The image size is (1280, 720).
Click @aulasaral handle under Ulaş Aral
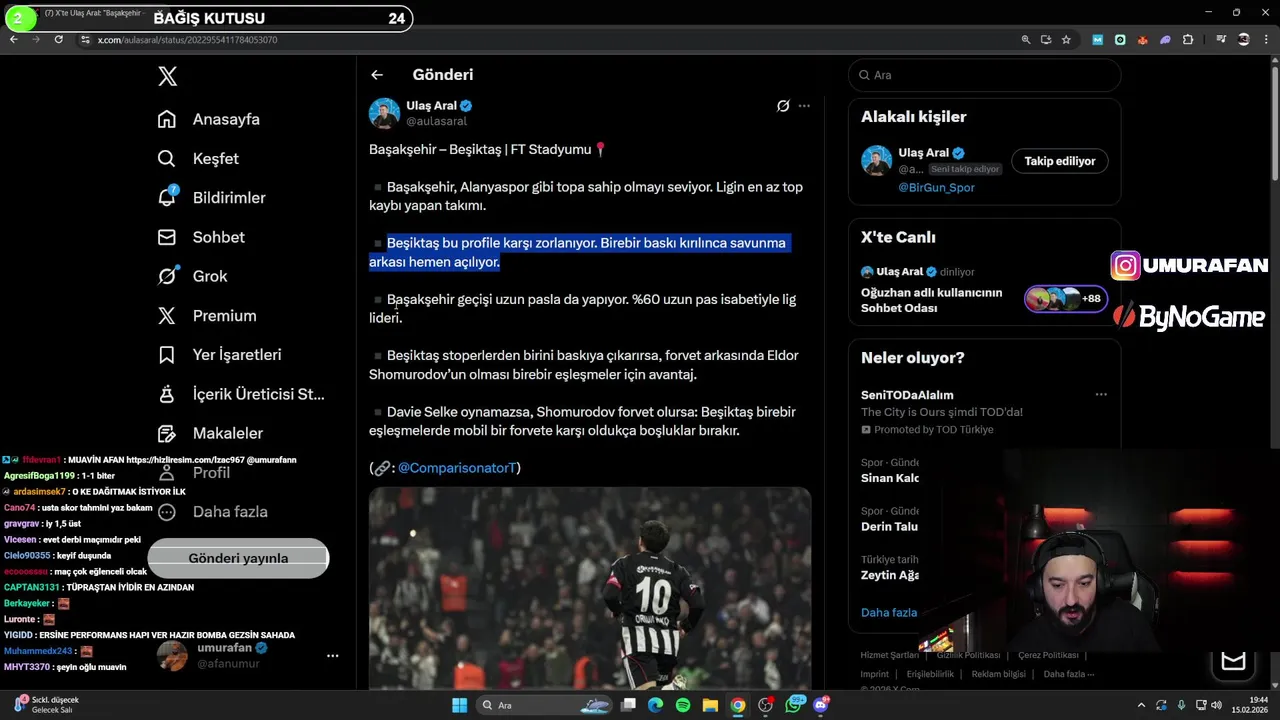pyautogui.click(x=436, y=121)
